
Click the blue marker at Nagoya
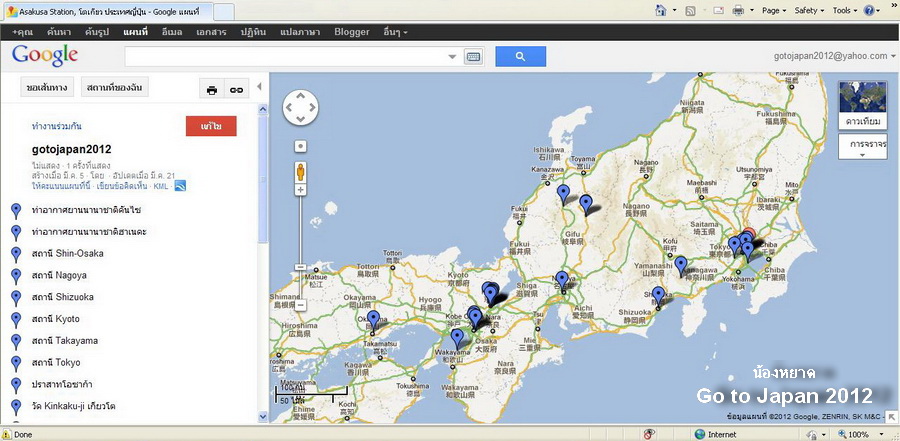(562, 280)
